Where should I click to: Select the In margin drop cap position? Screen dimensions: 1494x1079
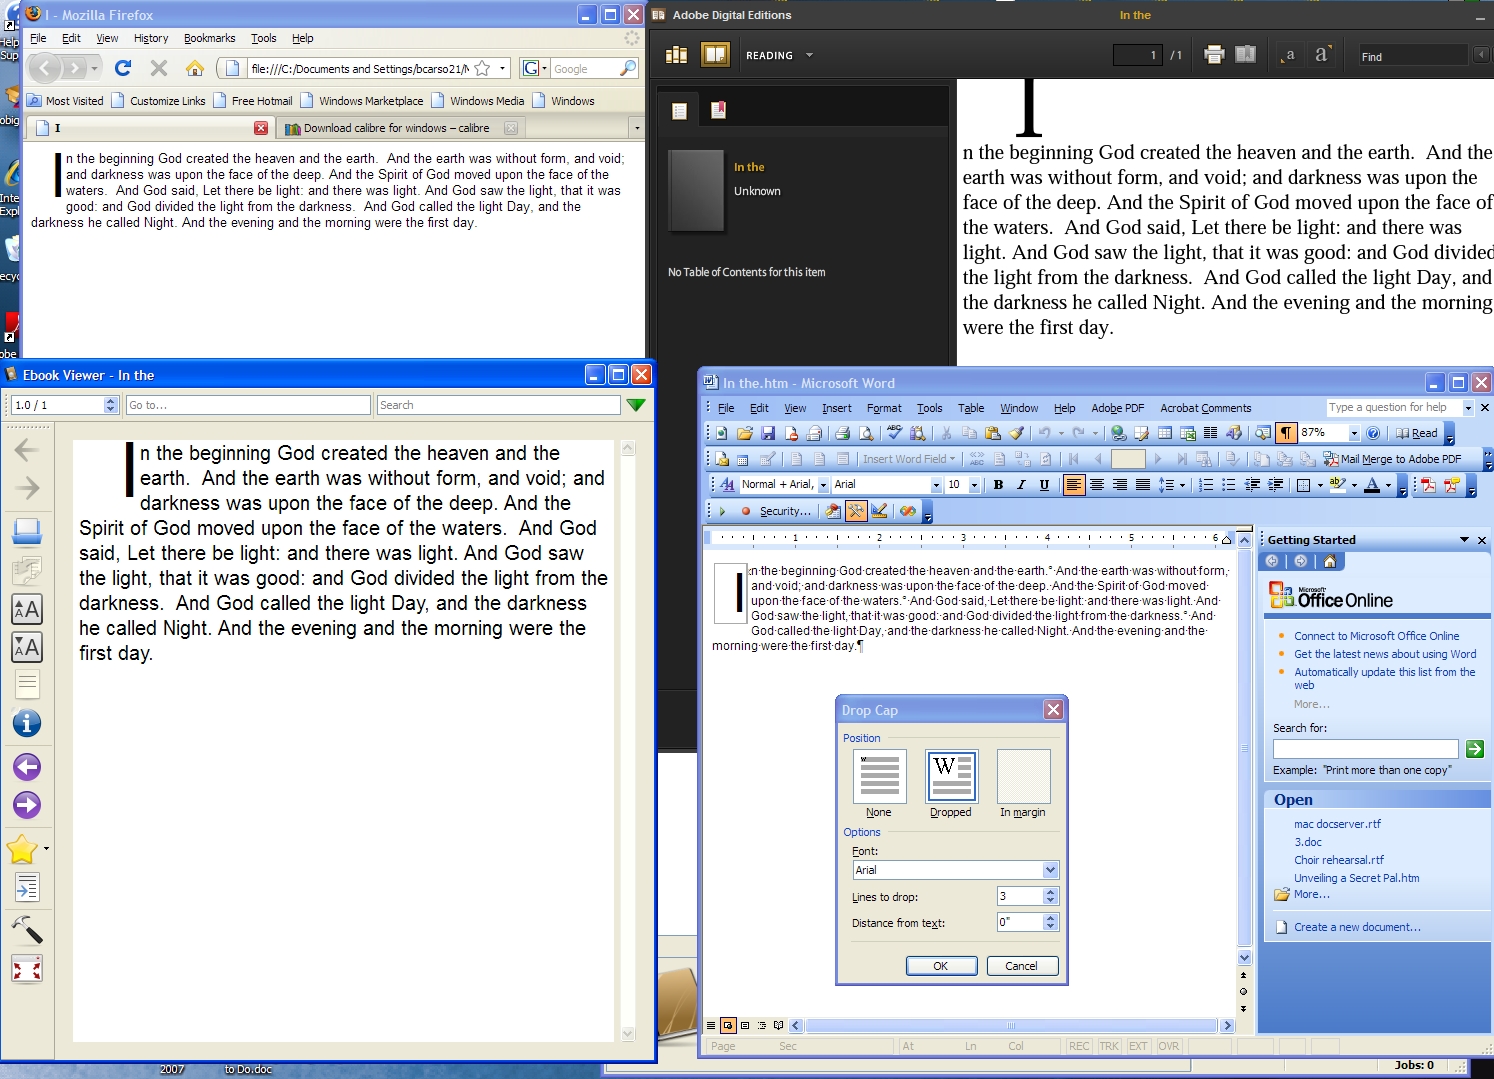(x=1024, y=776)
